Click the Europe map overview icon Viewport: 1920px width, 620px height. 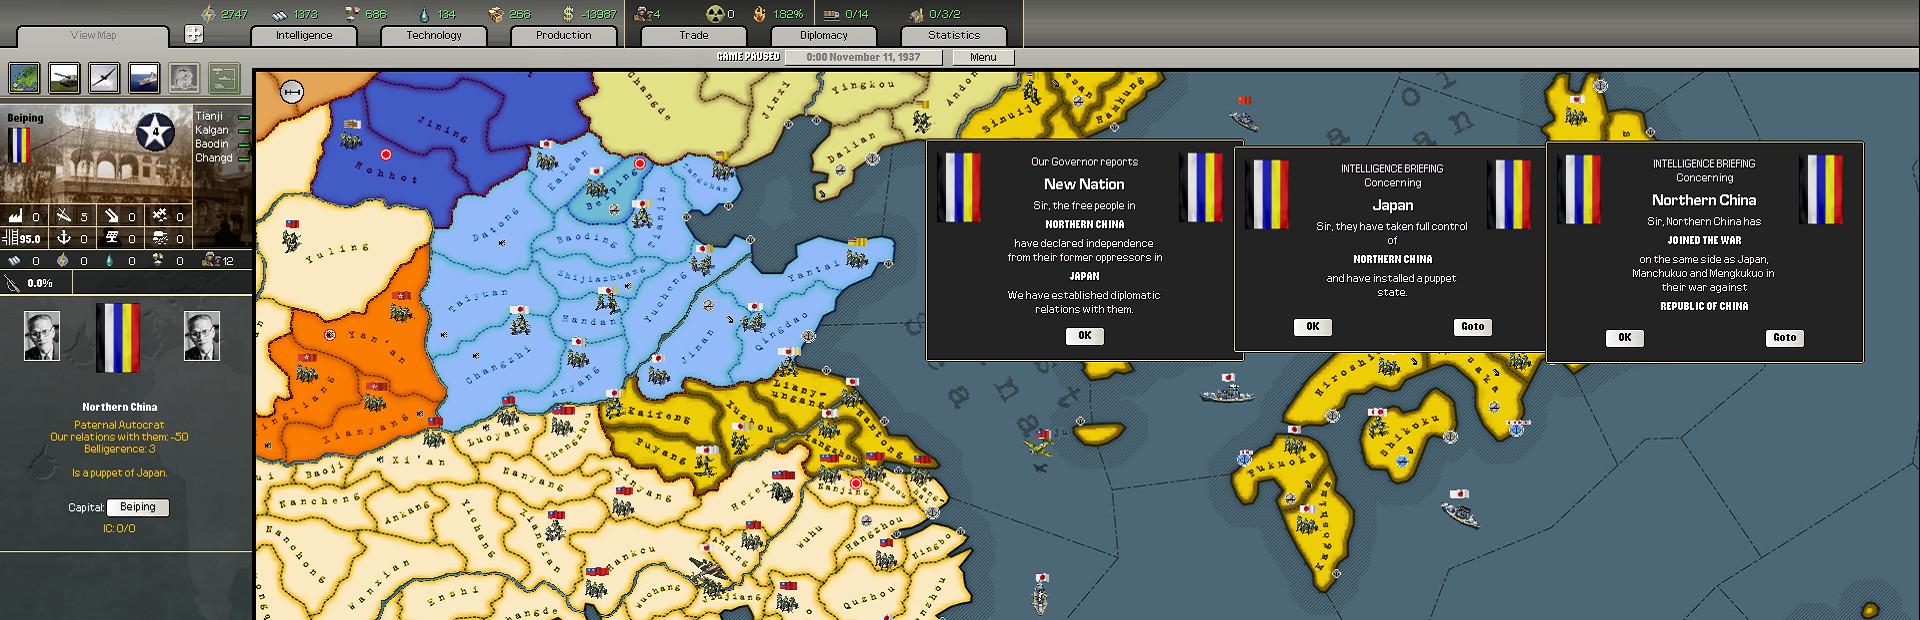[24, 78]
